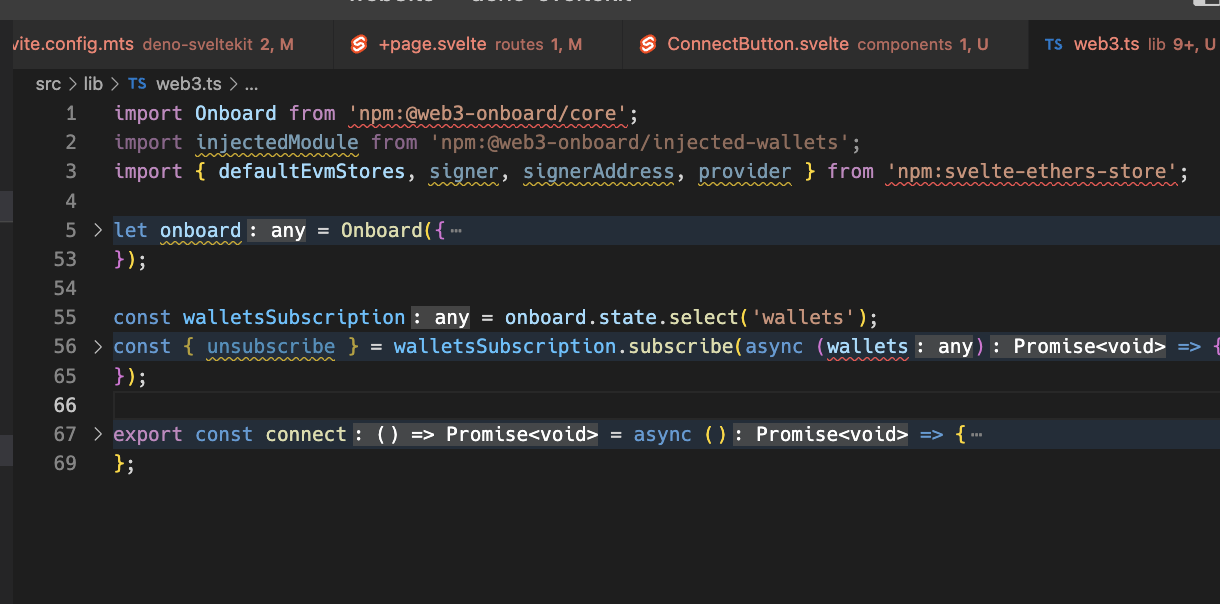
Task: Open the breadcrumb ellipsis after web3.ts
Action: [x=251, y=84]
